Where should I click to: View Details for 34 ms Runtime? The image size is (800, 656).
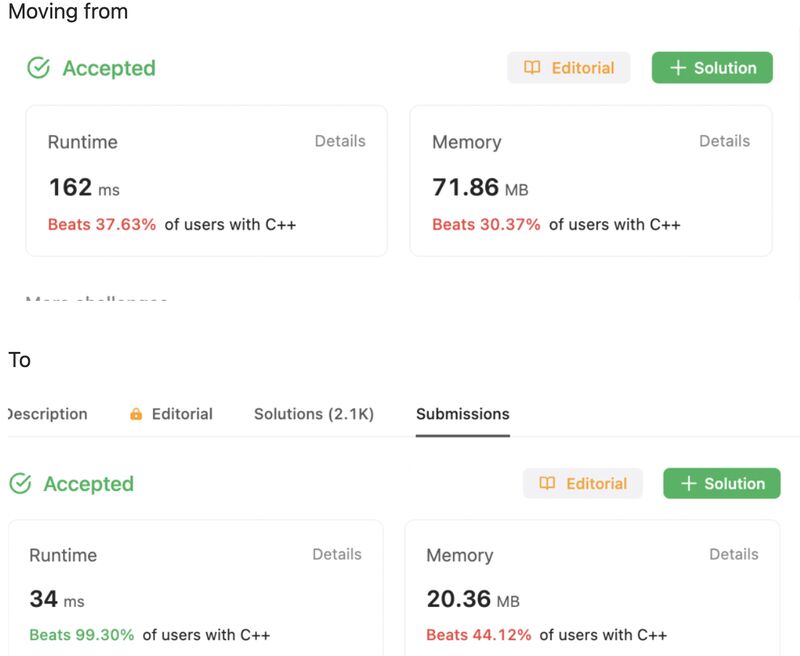point(337,554)
